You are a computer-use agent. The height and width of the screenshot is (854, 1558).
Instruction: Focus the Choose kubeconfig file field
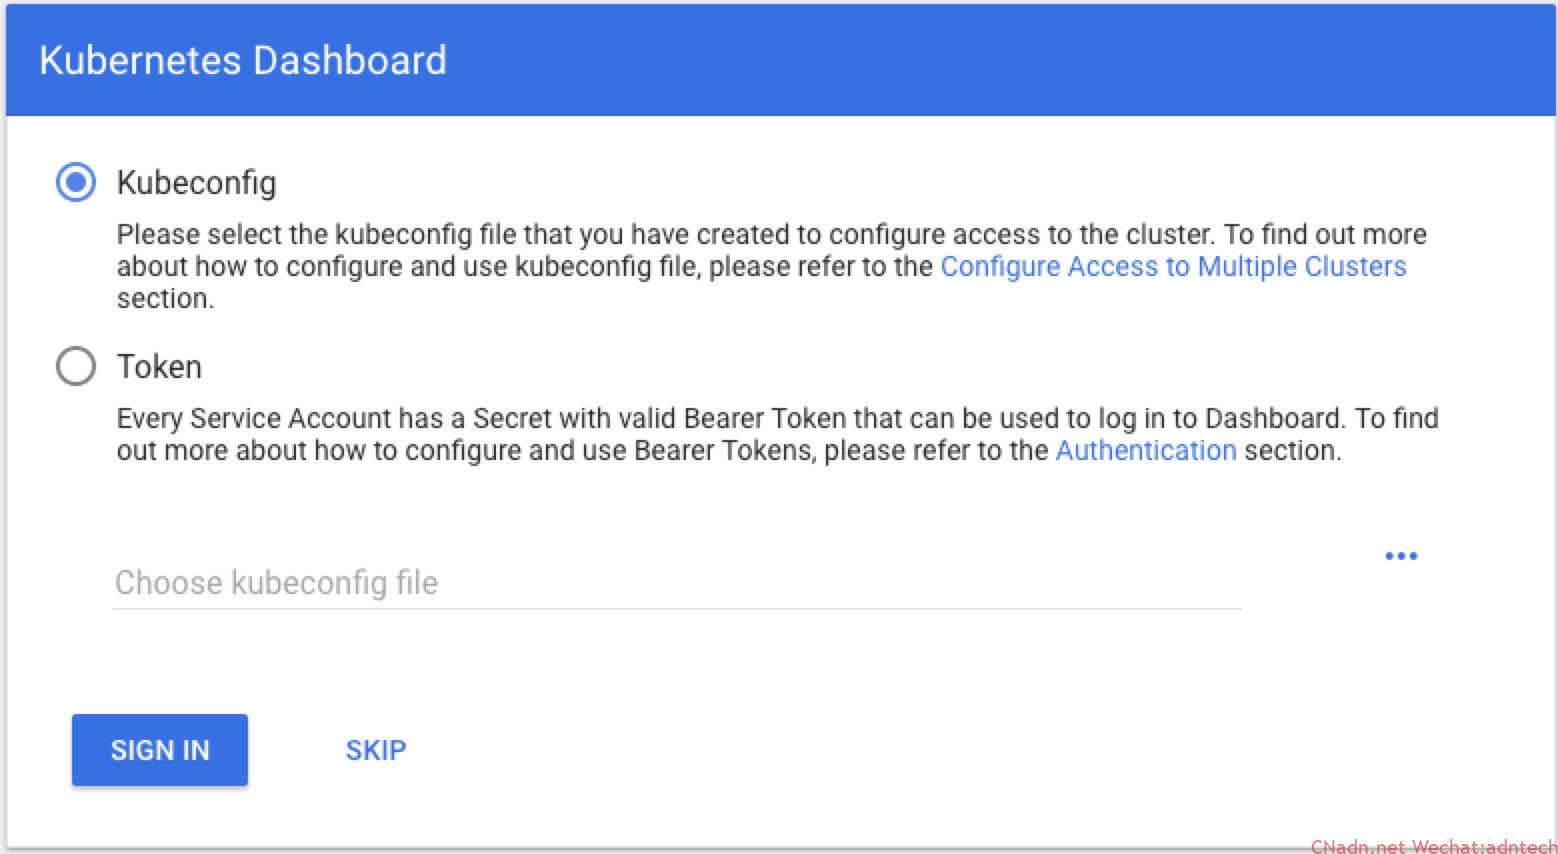[677, 582]
